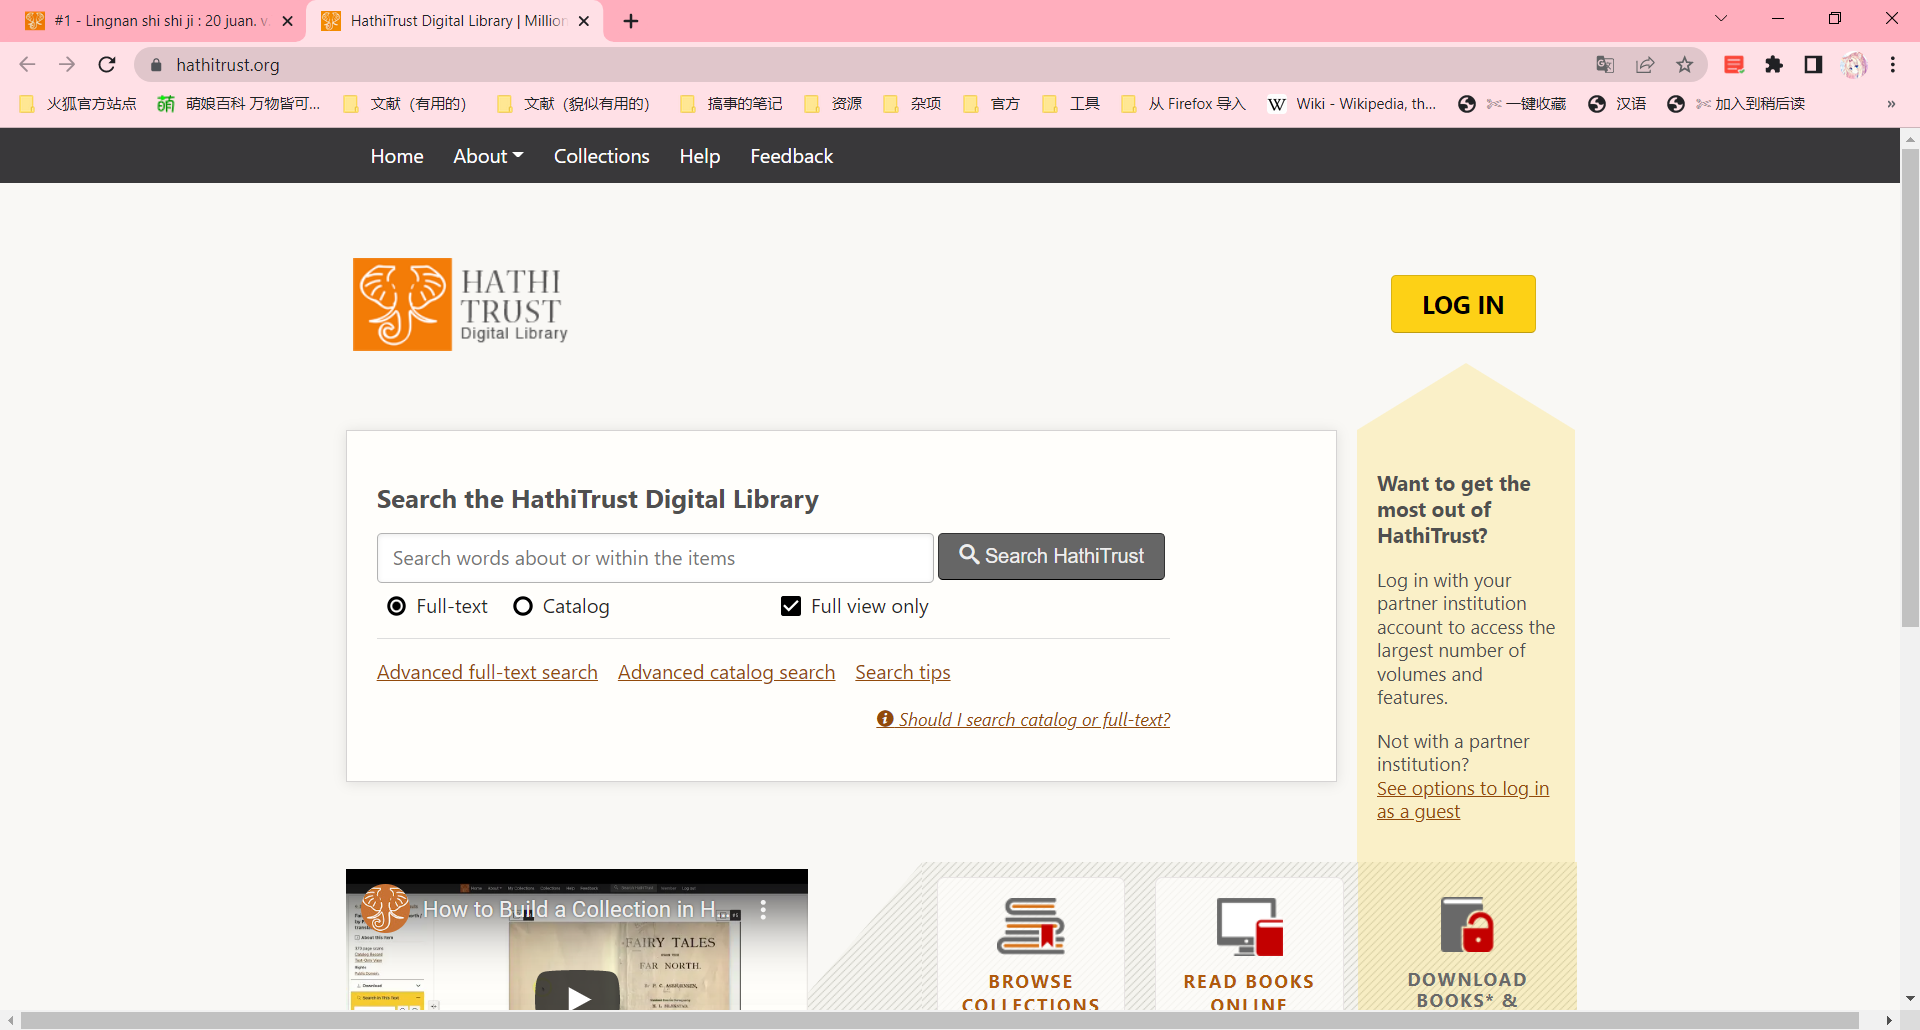Click the horizontal scrollbar at page bottom
Screen dimensions: 1920x1030
(940, 1020)
